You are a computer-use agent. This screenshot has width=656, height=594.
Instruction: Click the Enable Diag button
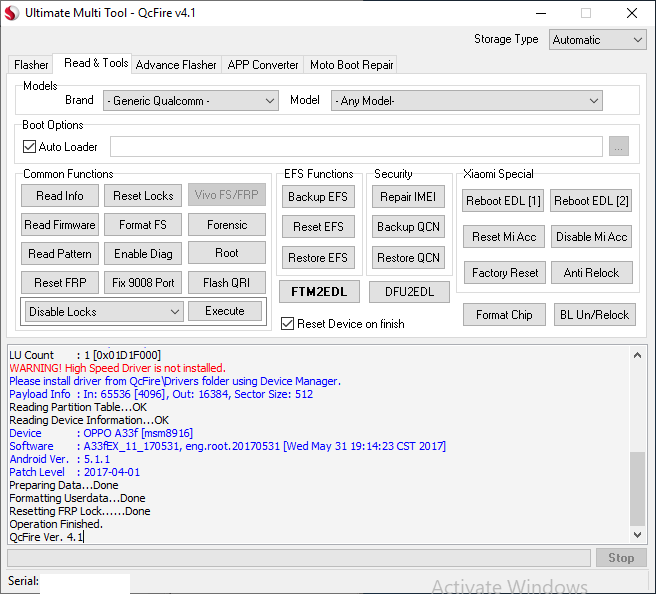pyautogui.click(x=143, y=253)
